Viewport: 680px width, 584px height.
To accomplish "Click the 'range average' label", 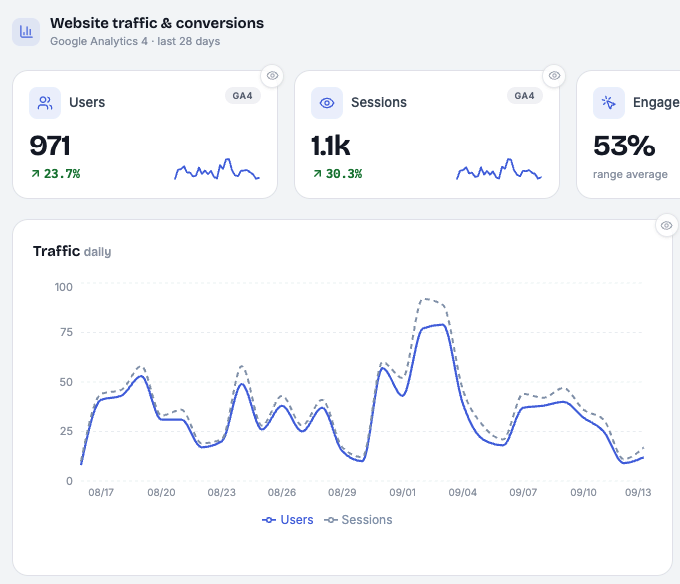I will click(630, 174).
